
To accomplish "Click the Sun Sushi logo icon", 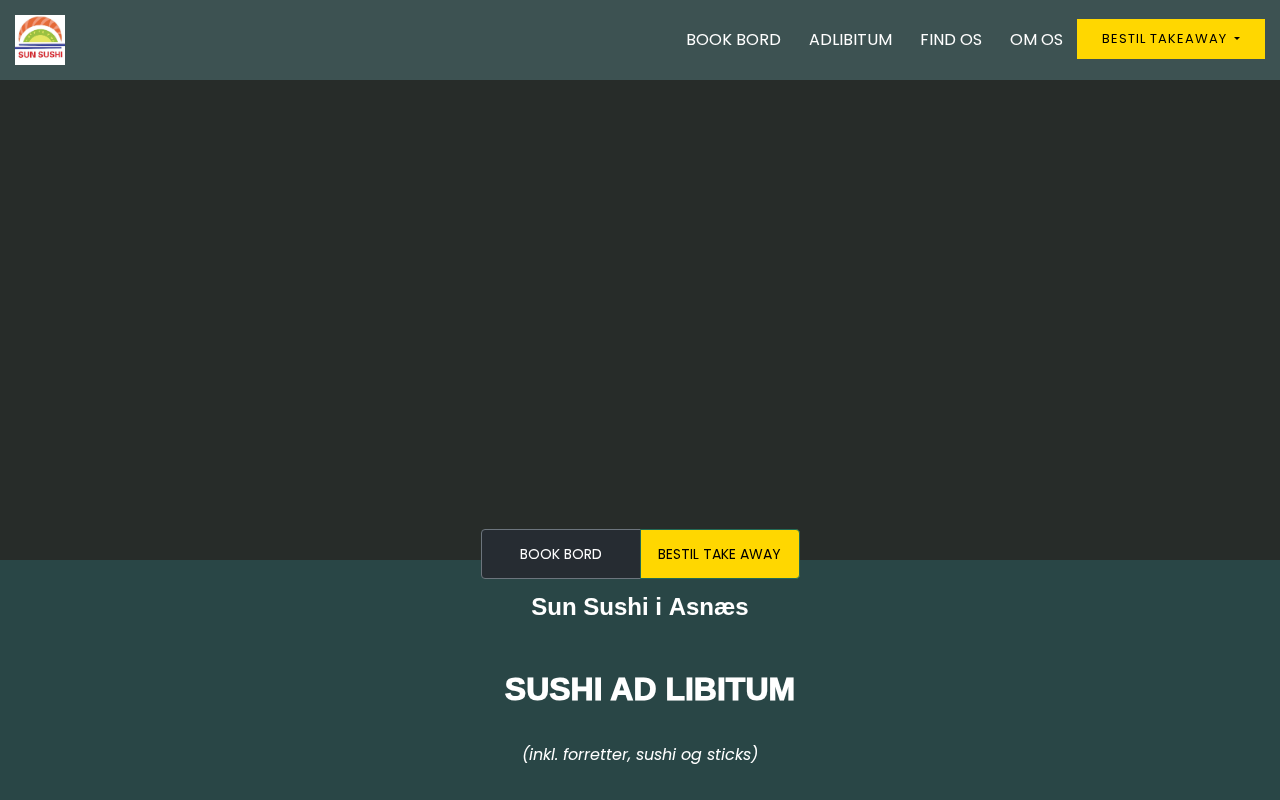I will tap(40, 40).
